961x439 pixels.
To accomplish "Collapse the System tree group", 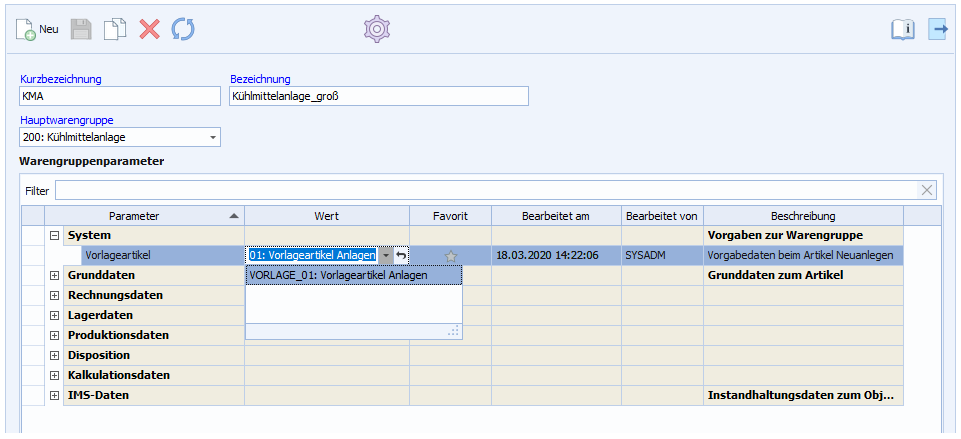I will (54, 235).
